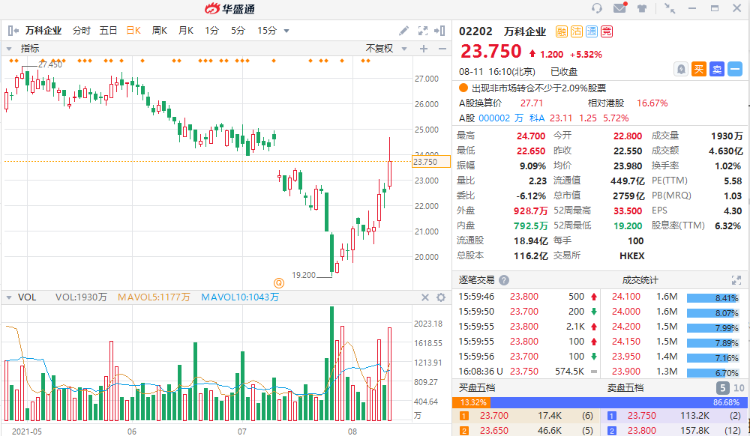This screenshot has height=436, width=750.
Task: Select the 周K chart tab
Action: 159,31
